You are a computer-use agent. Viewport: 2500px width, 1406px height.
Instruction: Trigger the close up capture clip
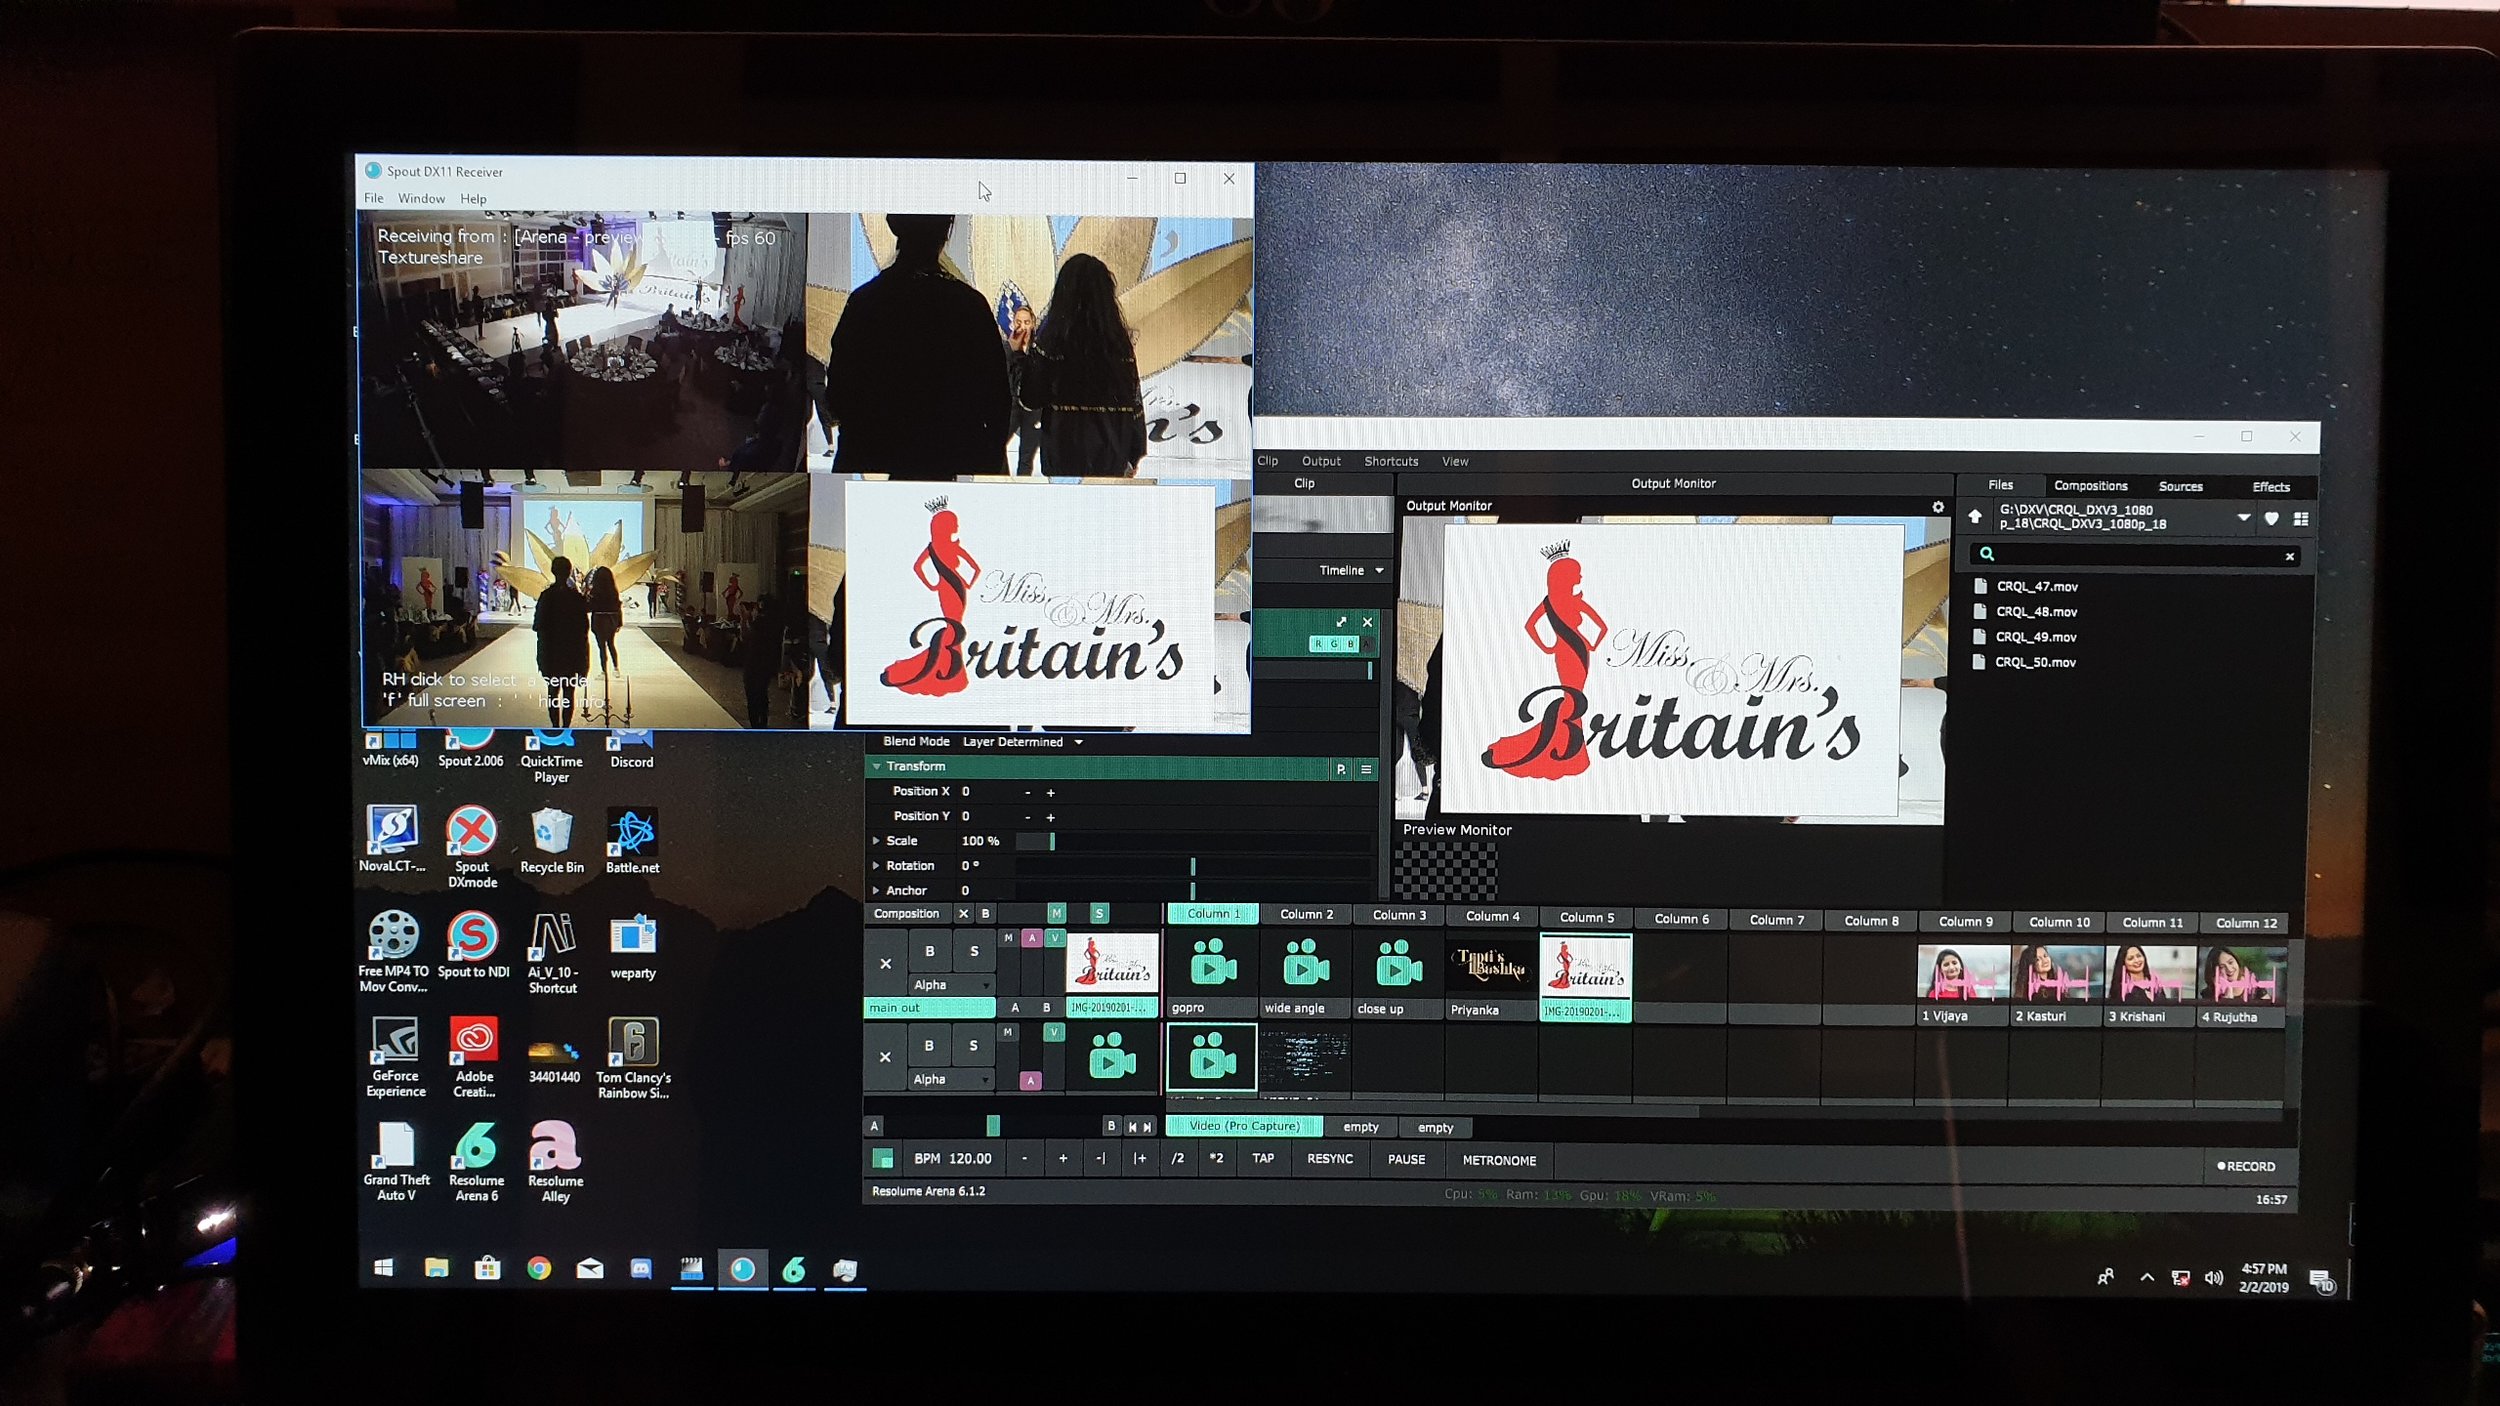click(1398, 967)
